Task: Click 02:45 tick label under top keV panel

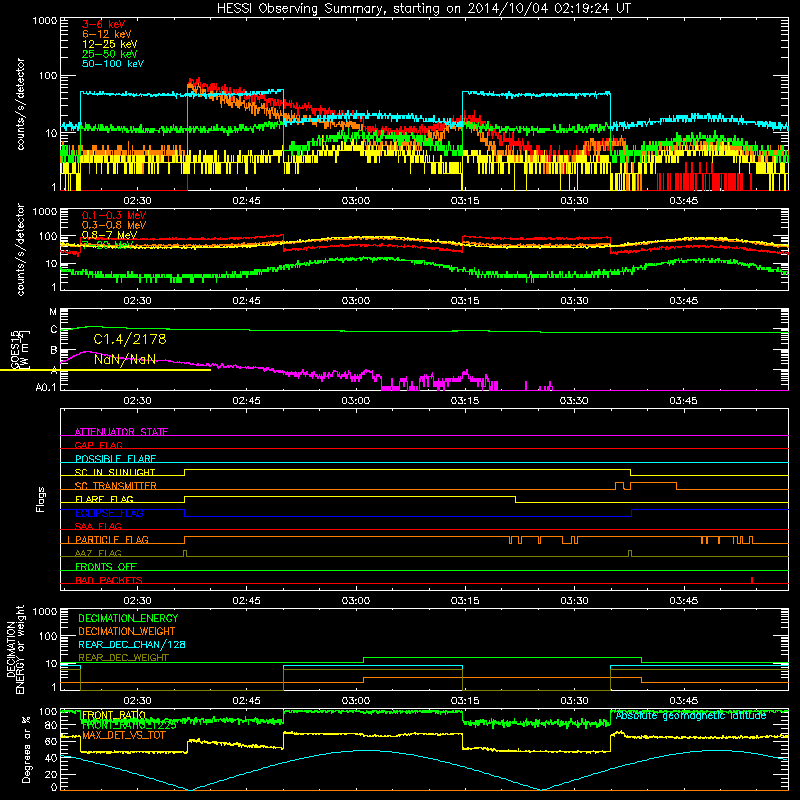Action: click(x=246, y=201)
